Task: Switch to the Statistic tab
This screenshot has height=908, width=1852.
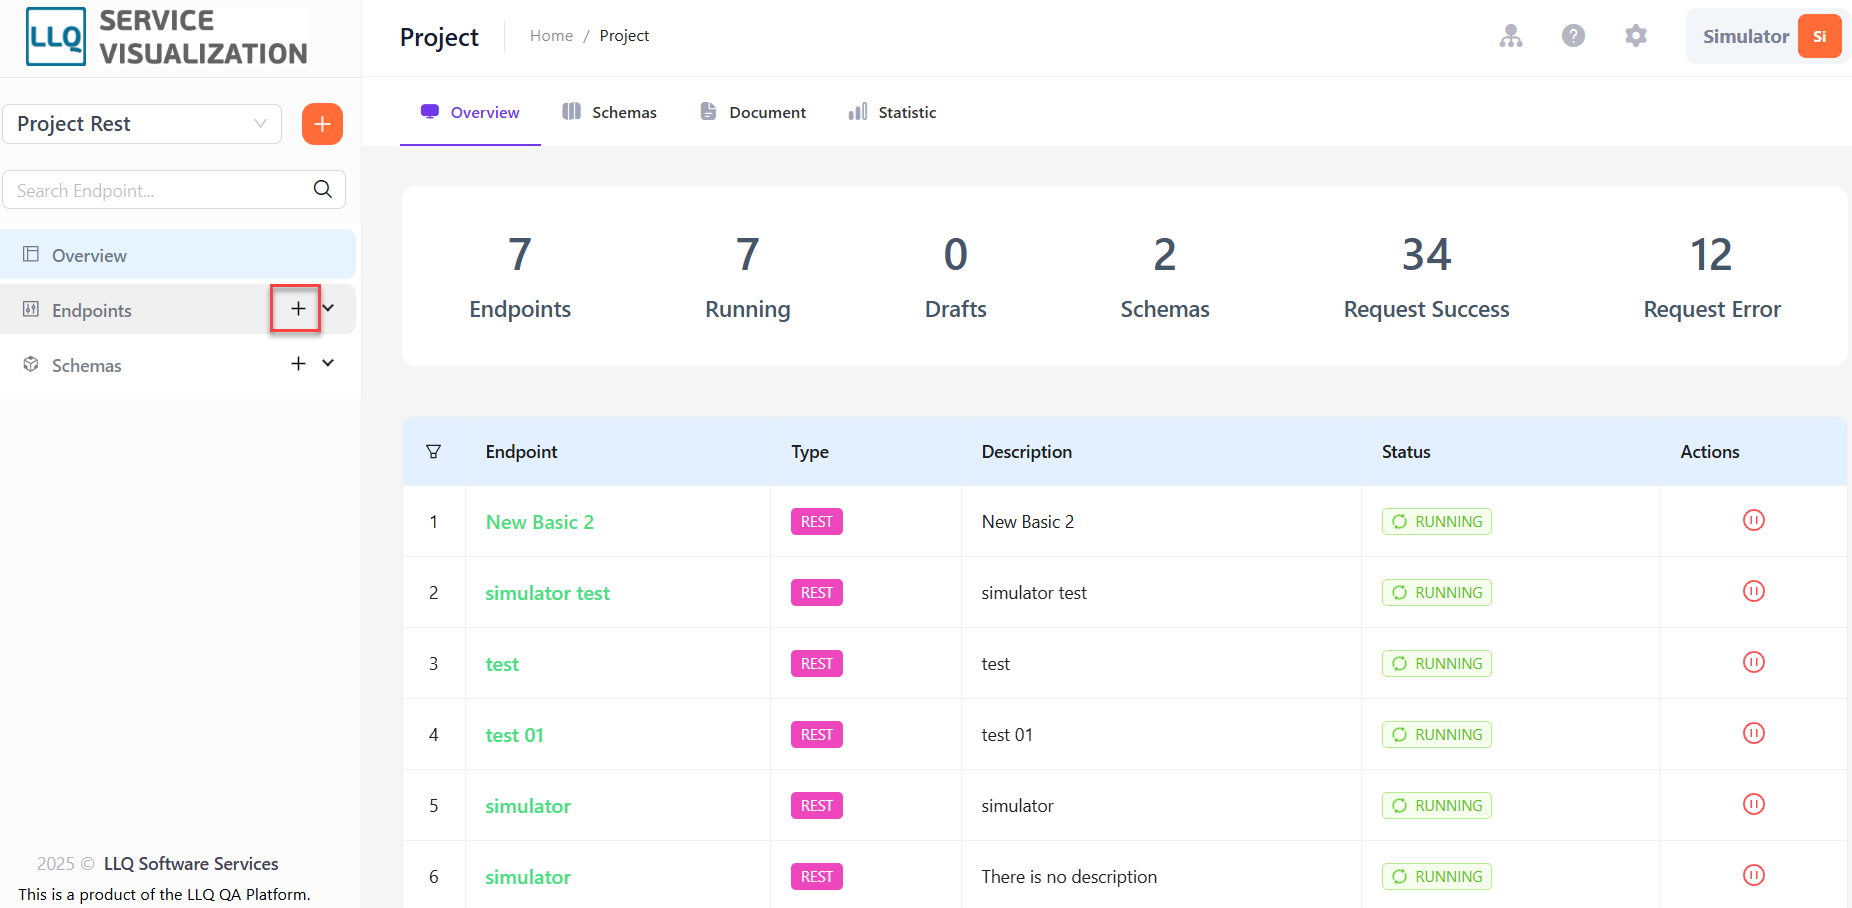Action: 892,112
